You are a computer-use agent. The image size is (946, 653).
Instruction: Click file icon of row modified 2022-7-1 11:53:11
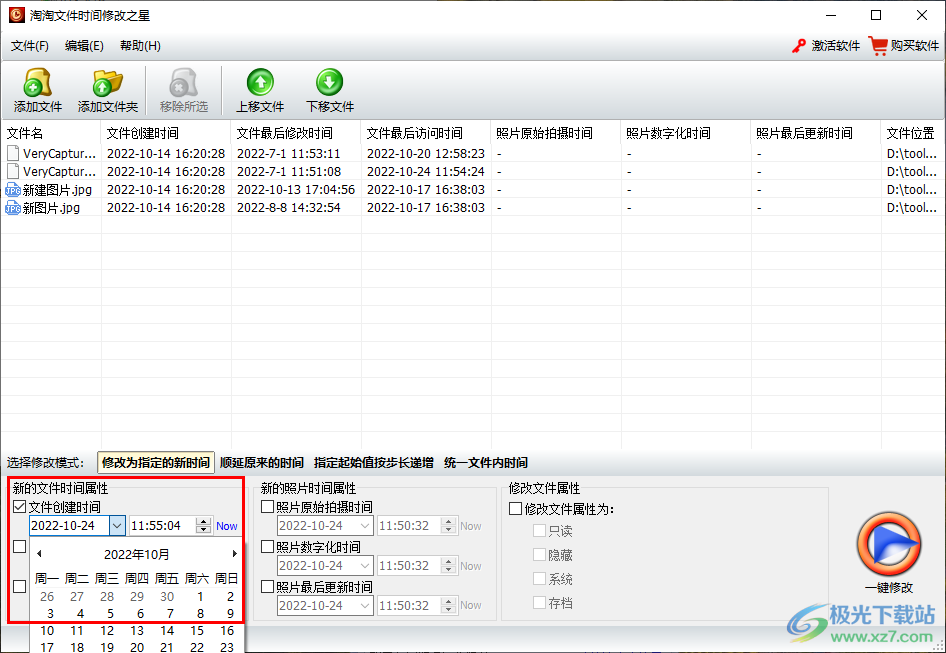pyautogui.click(x=13, y=153)
